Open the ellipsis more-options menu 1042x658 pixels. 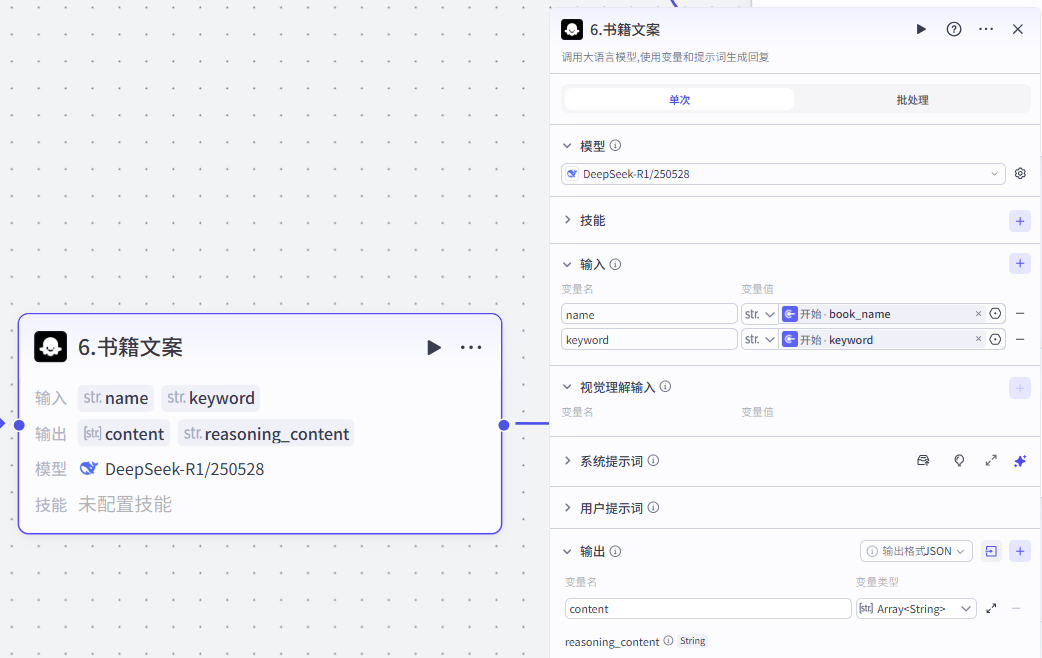click(x=985, y=29)
